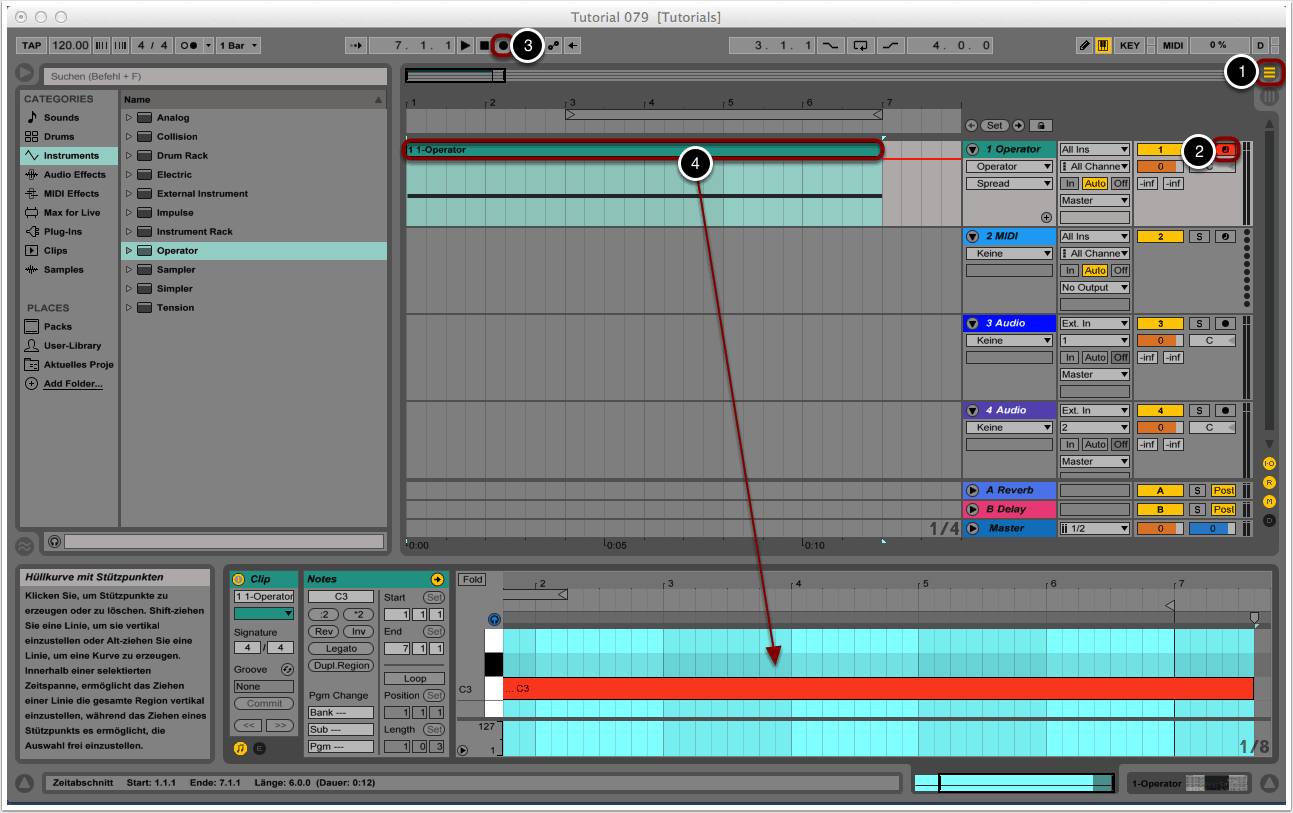
Task: Click the Arrangement view selector icon
Action: [1270, 72]
